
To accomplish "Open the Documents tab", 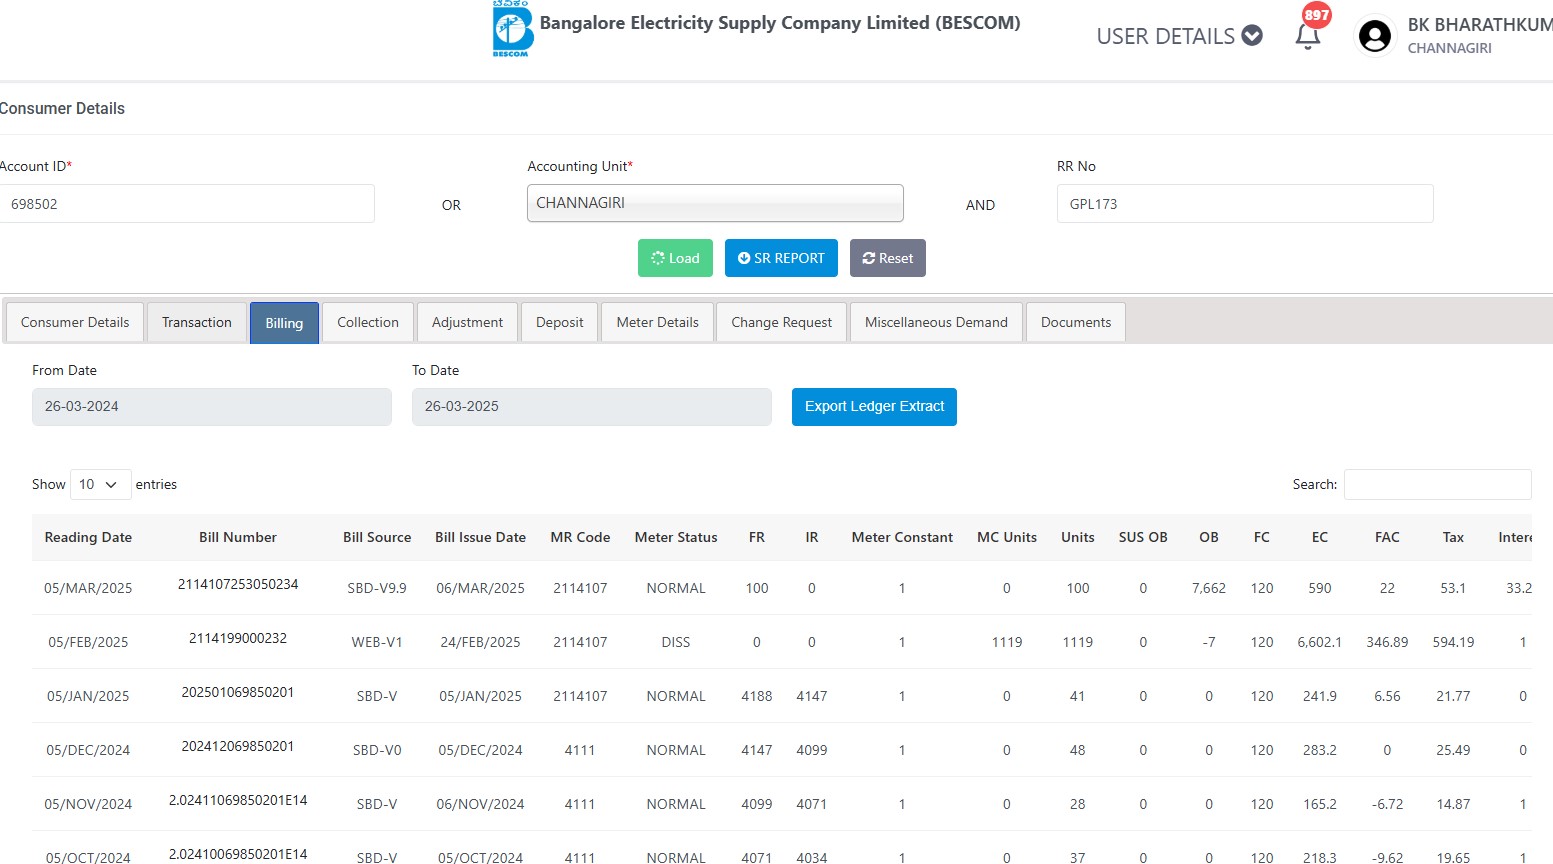I will point(1076,322).
